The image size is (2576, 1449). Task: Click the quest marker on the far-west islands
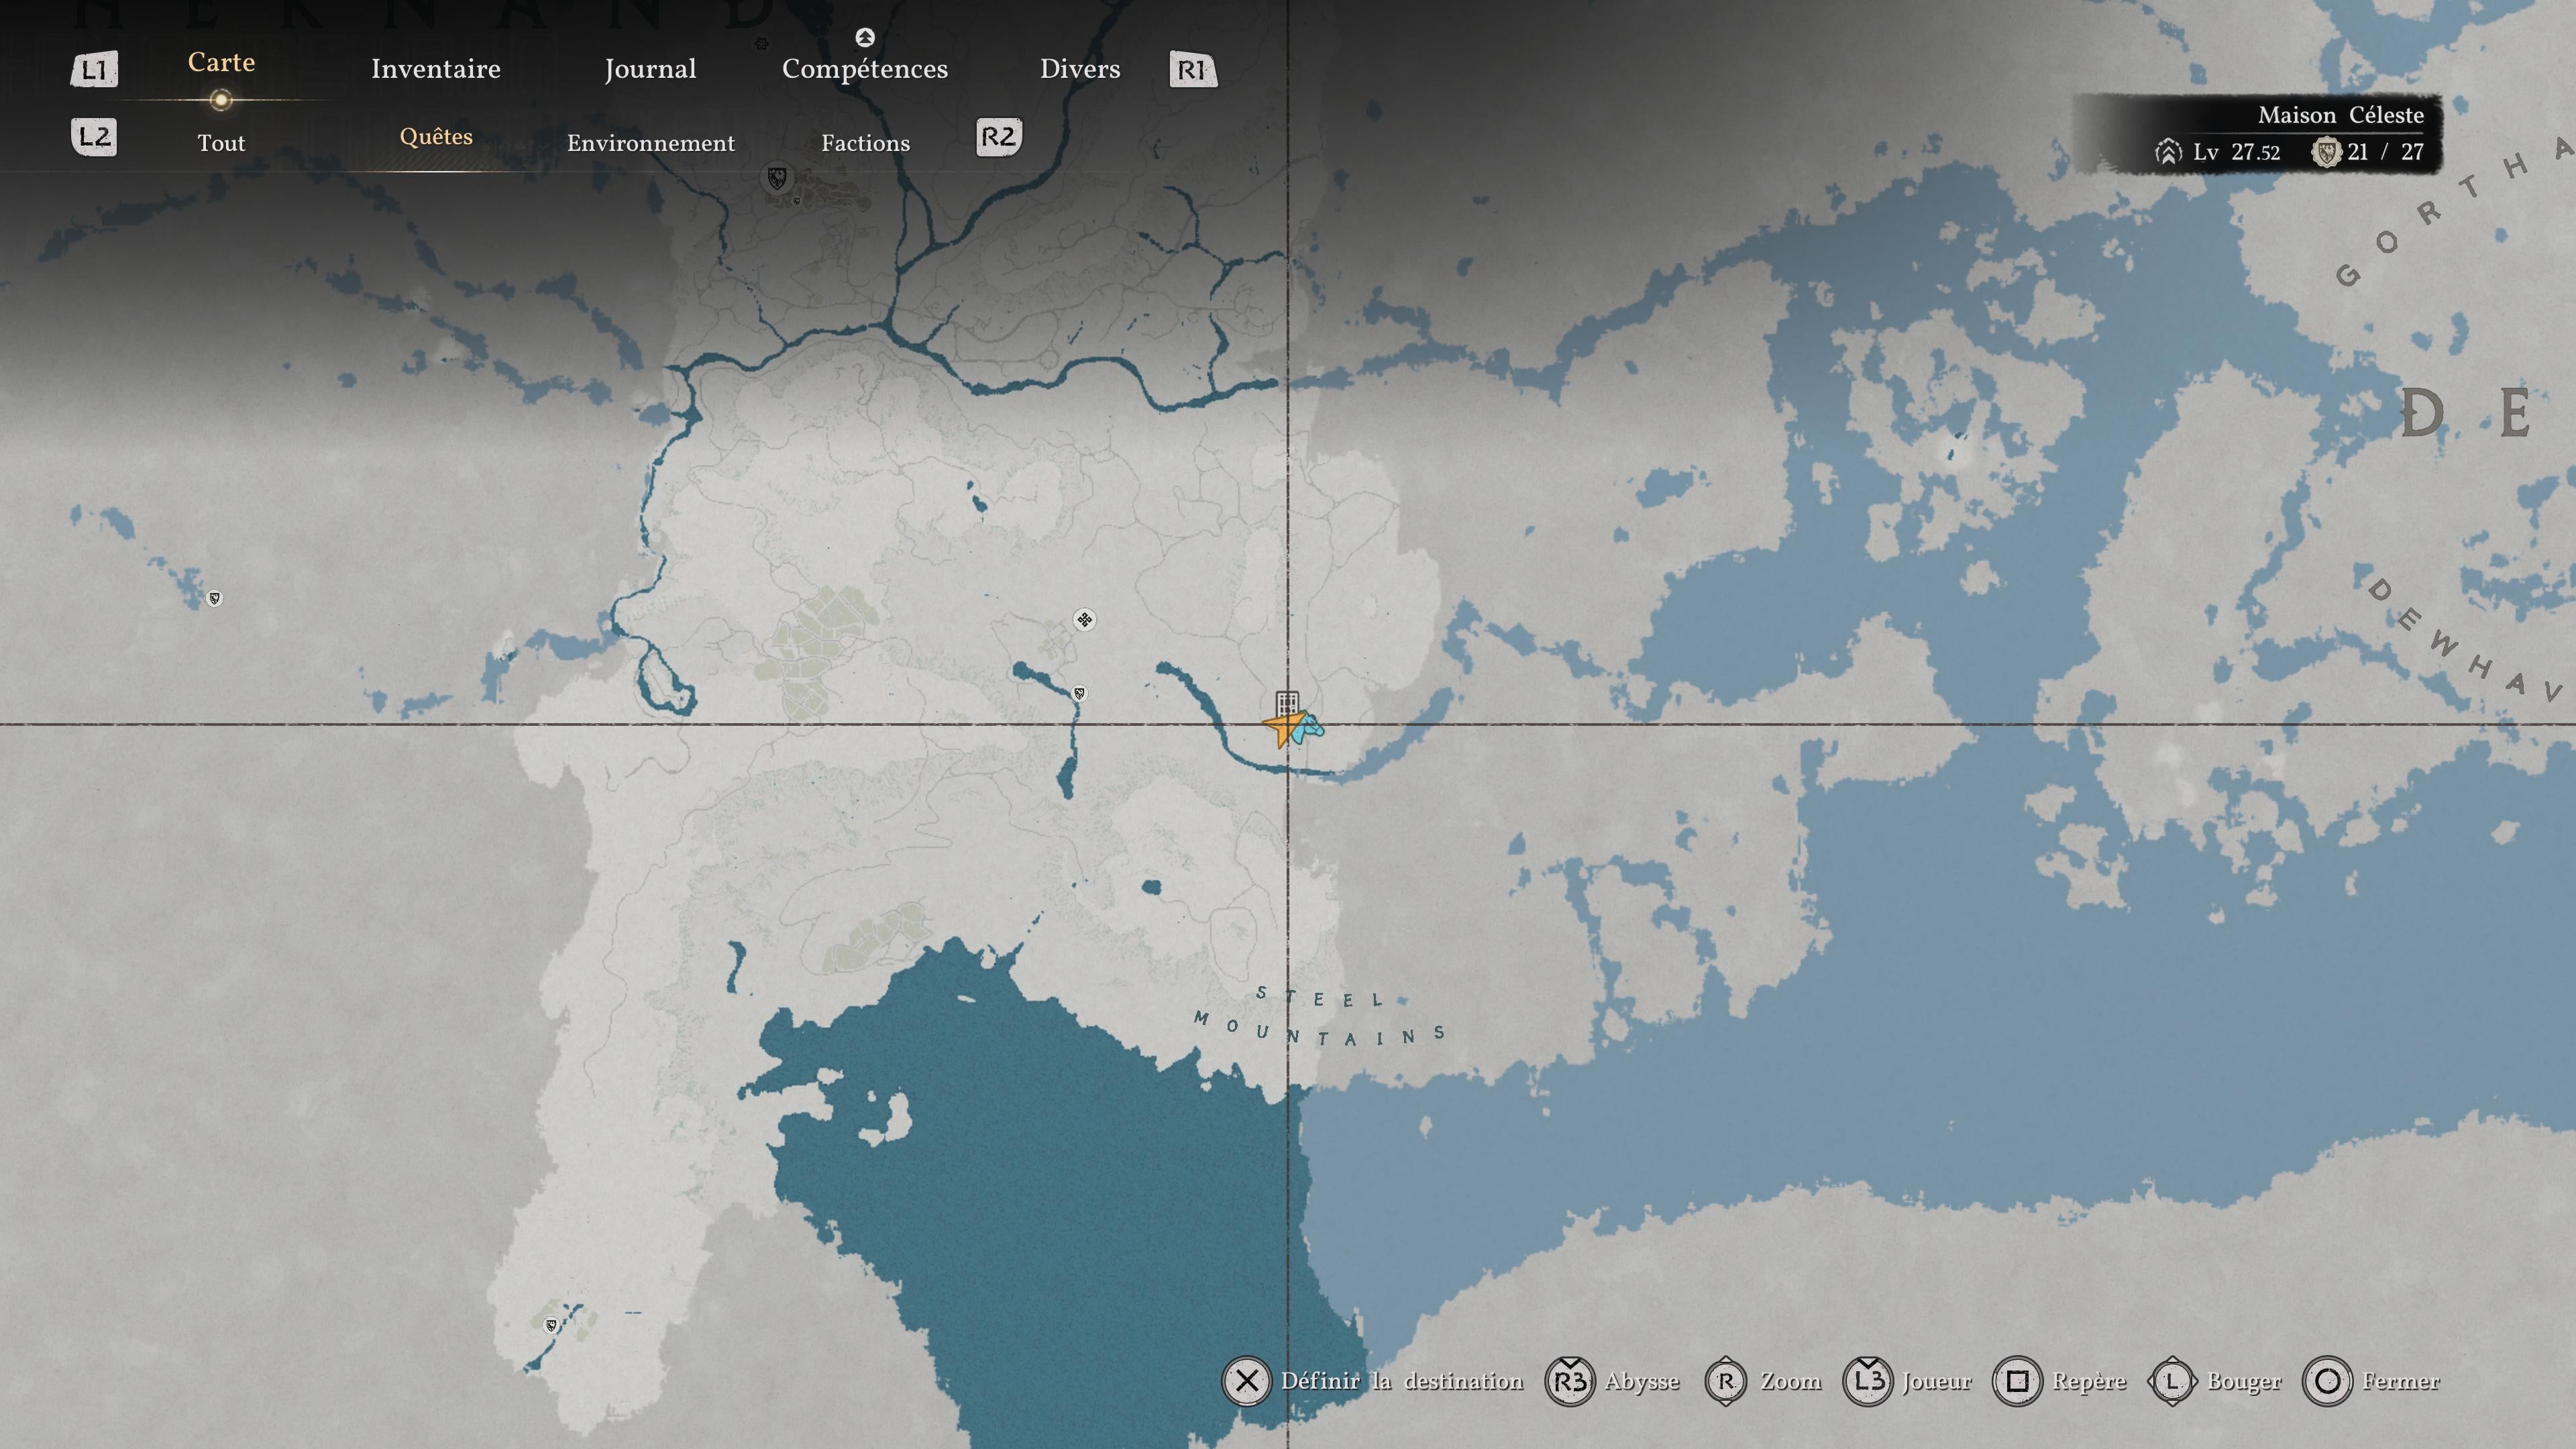click(214, 598)
